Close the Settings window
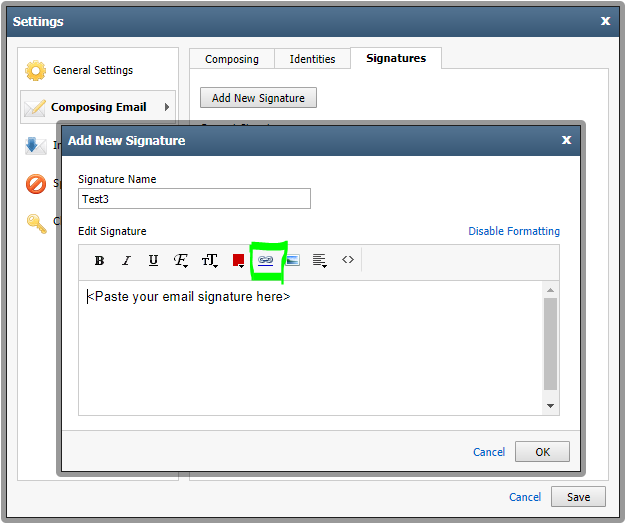The height and width of the screenshot is (528, 629). [x=607, y=21]
